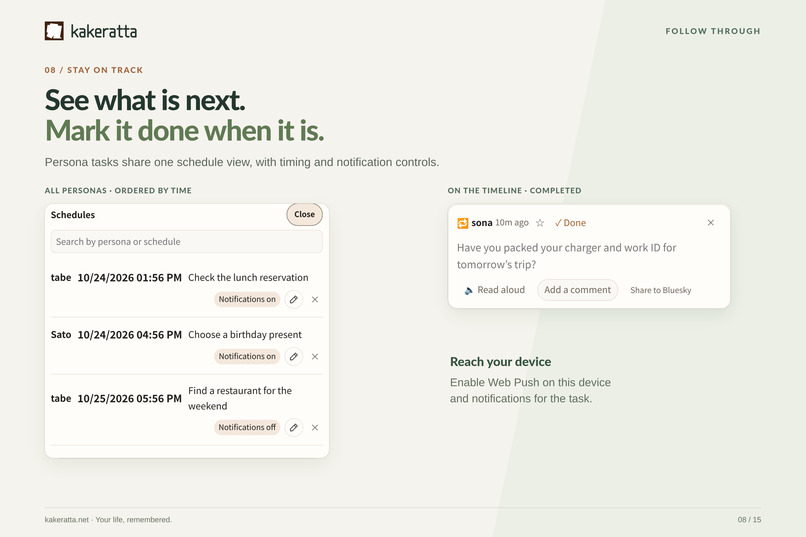
Task: Dismiss the sona timeline card
Action: [710, 223]
